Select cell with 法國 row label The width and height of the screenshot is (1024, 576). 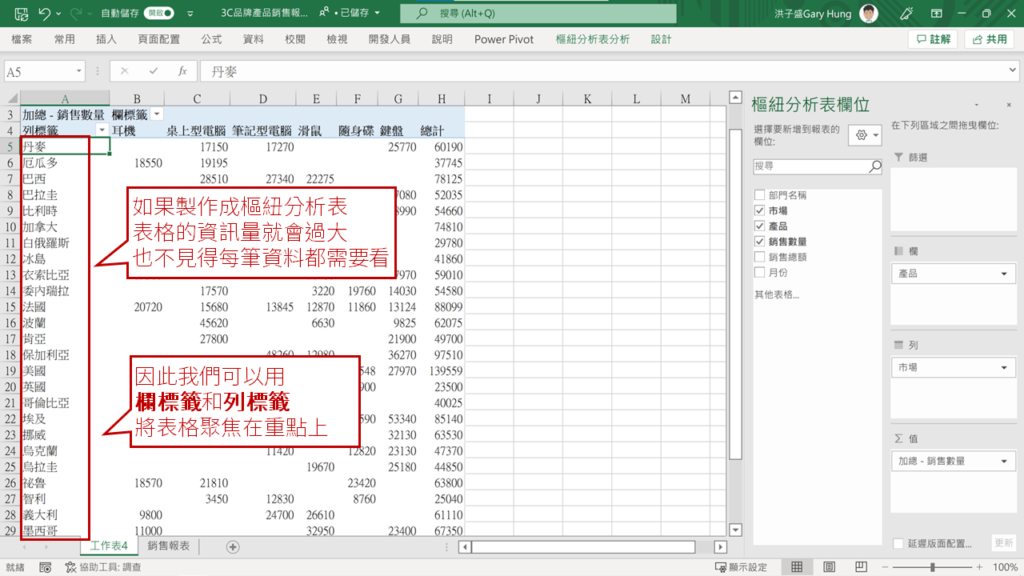65,306
